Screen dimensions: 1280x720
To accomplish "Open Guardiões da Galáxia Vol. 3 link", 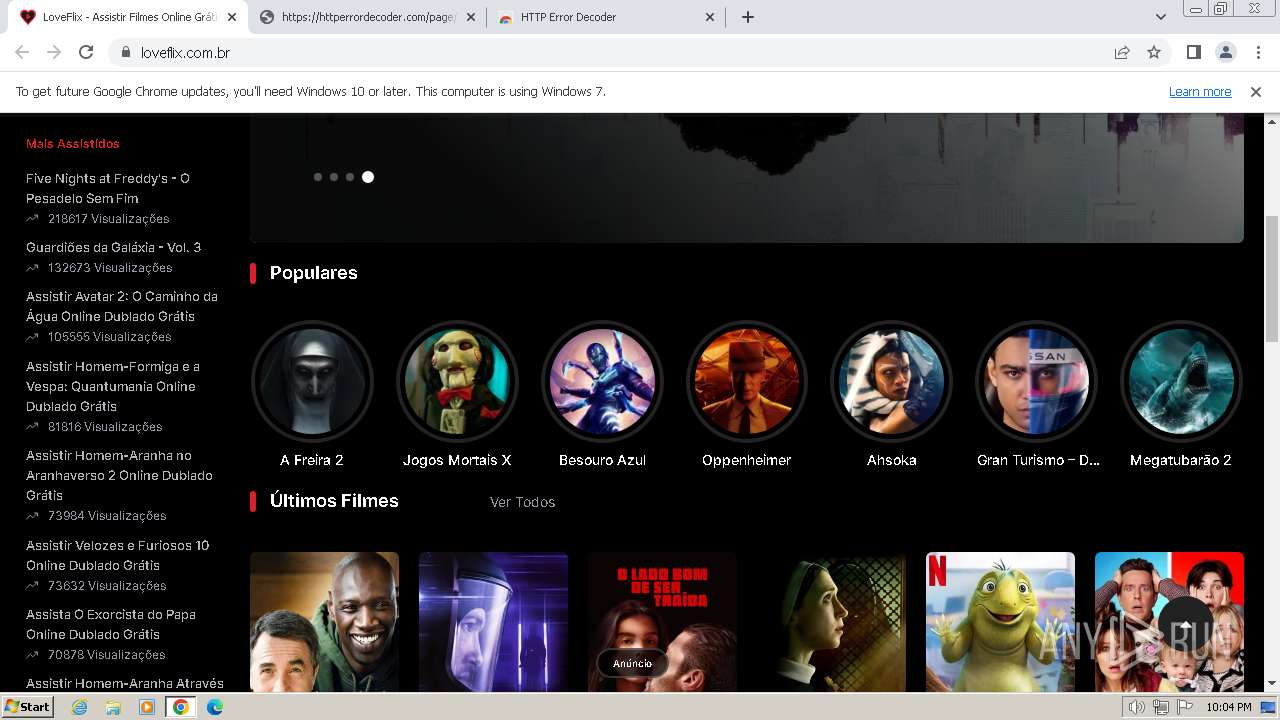I will [113, 247].
